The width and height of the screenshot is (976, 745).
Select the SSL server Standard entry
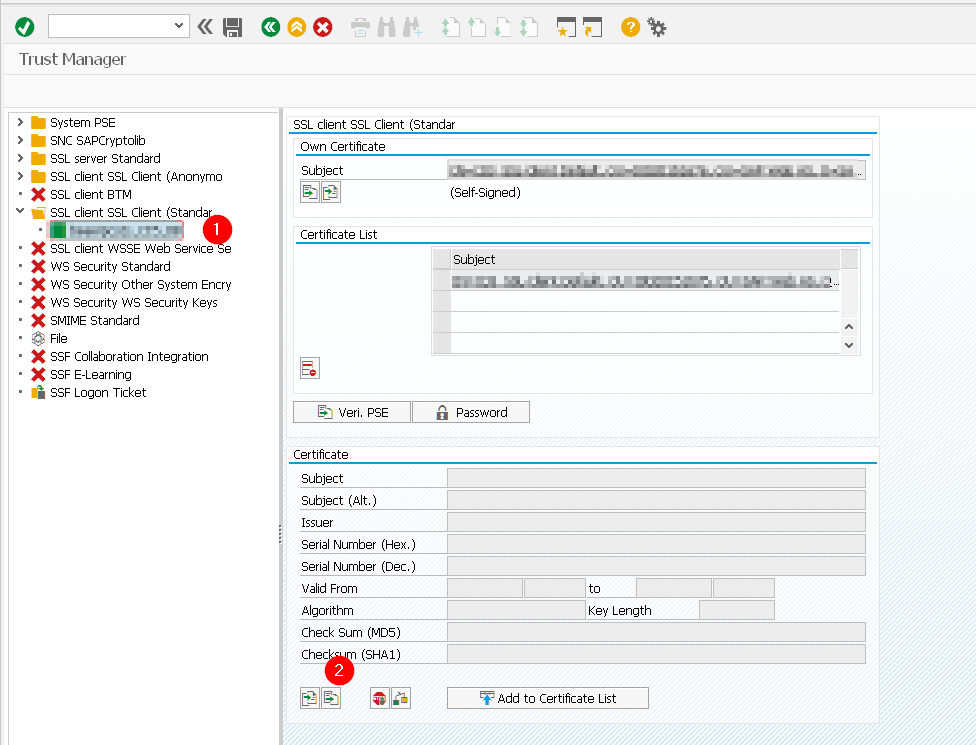[105, 159]
